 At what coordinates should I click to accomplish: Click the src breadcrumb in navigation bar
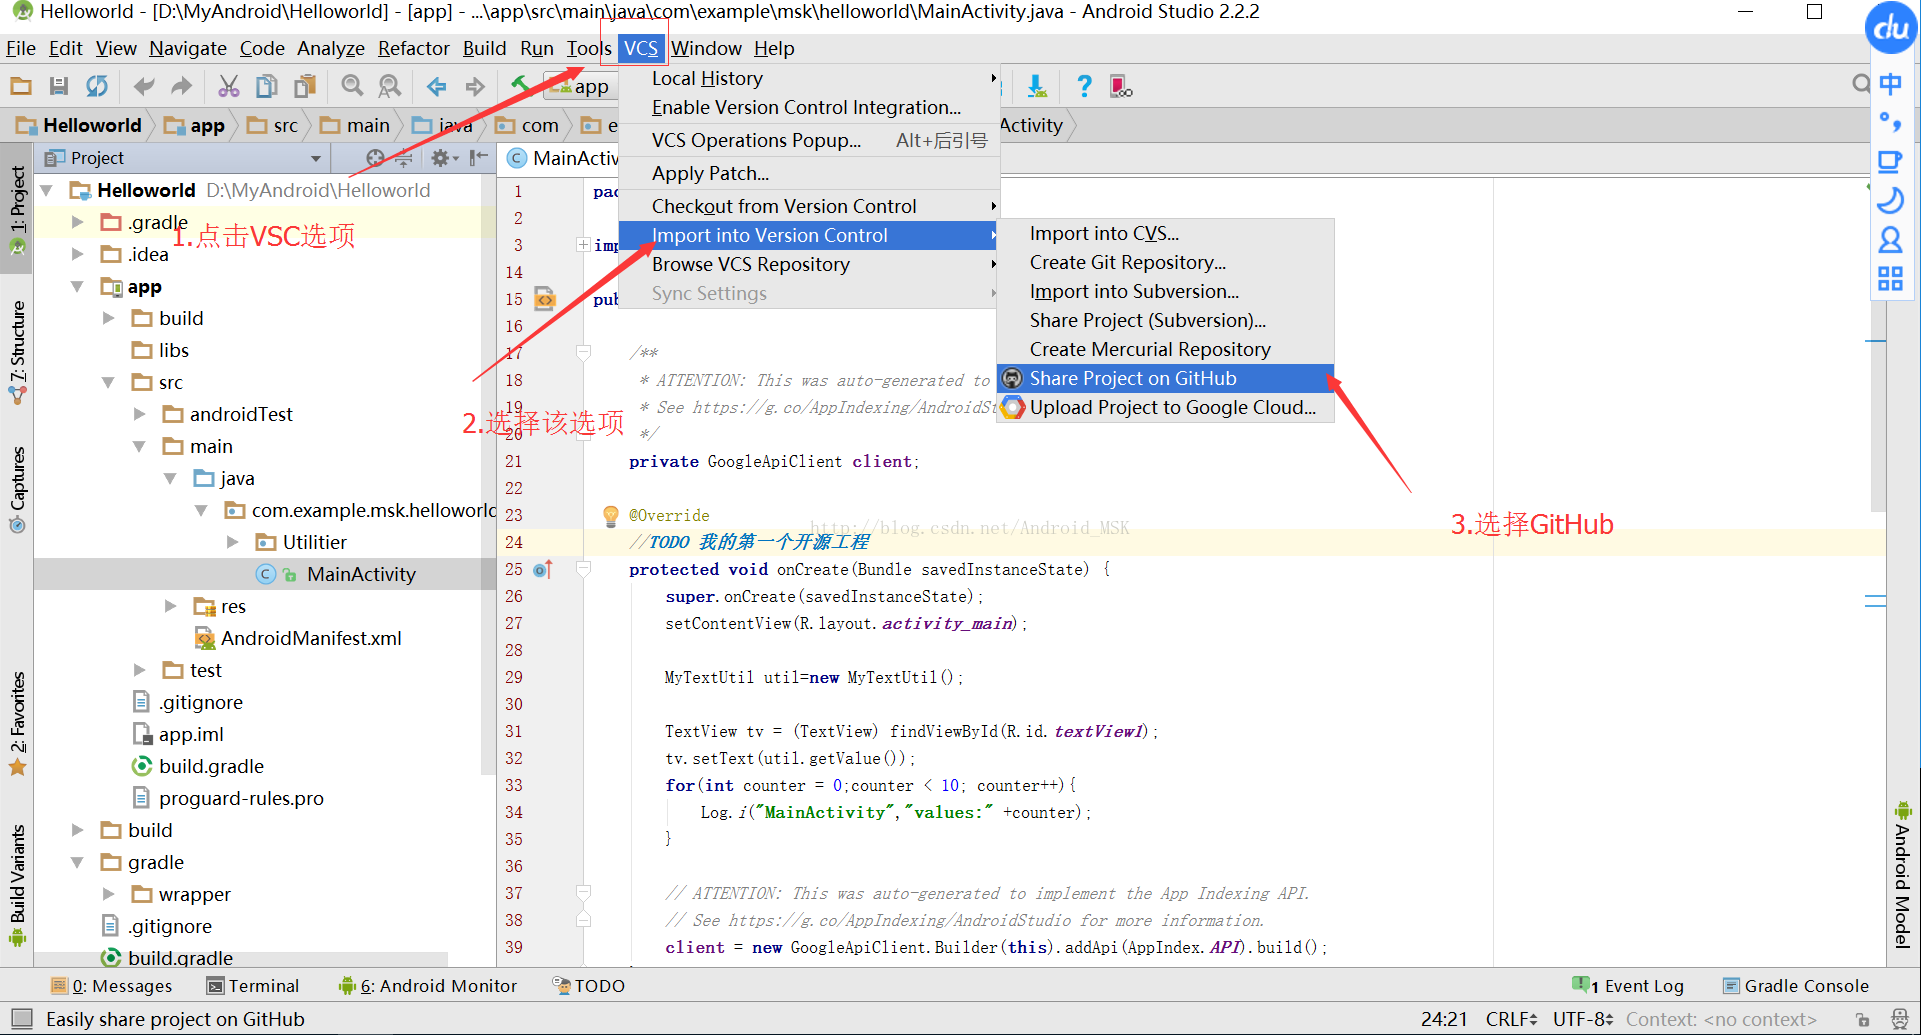point(273,125)
